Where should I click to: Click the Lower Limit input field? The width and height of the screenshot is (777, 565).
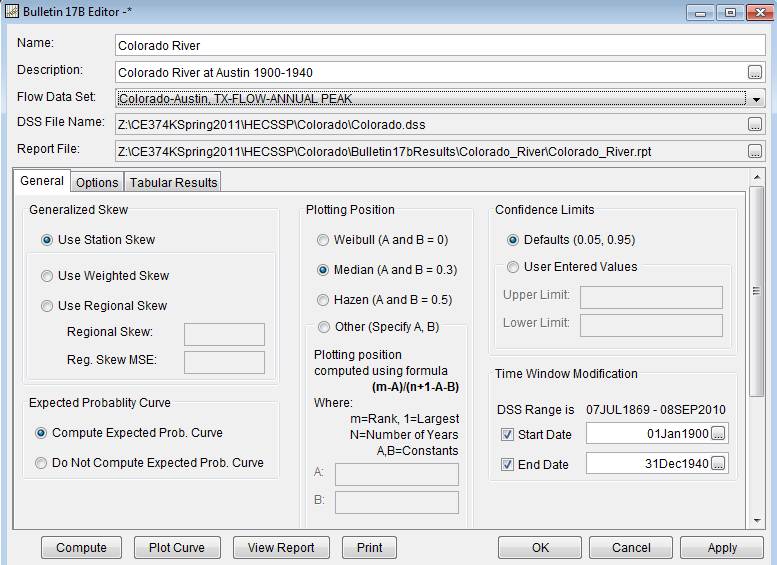(651, 326)
